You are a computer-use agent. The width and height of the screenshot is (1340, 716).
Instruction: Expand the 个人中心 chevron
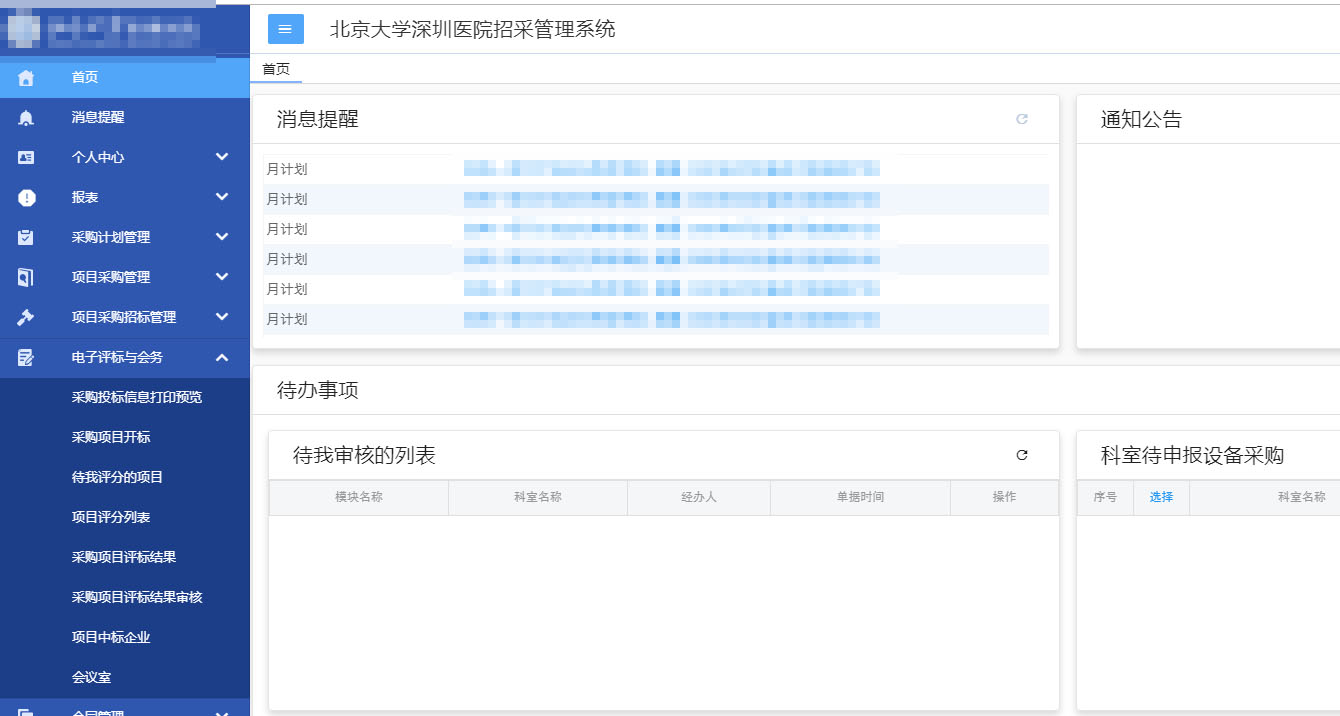[x=222, y=157]
